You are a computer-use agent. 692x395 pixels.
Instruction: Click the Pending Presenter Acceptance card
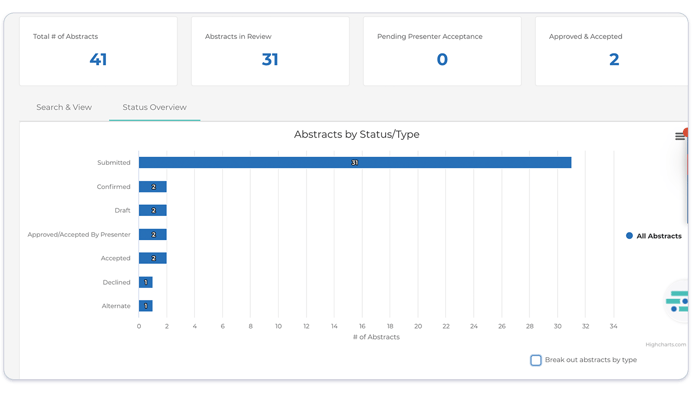(442, 51)
